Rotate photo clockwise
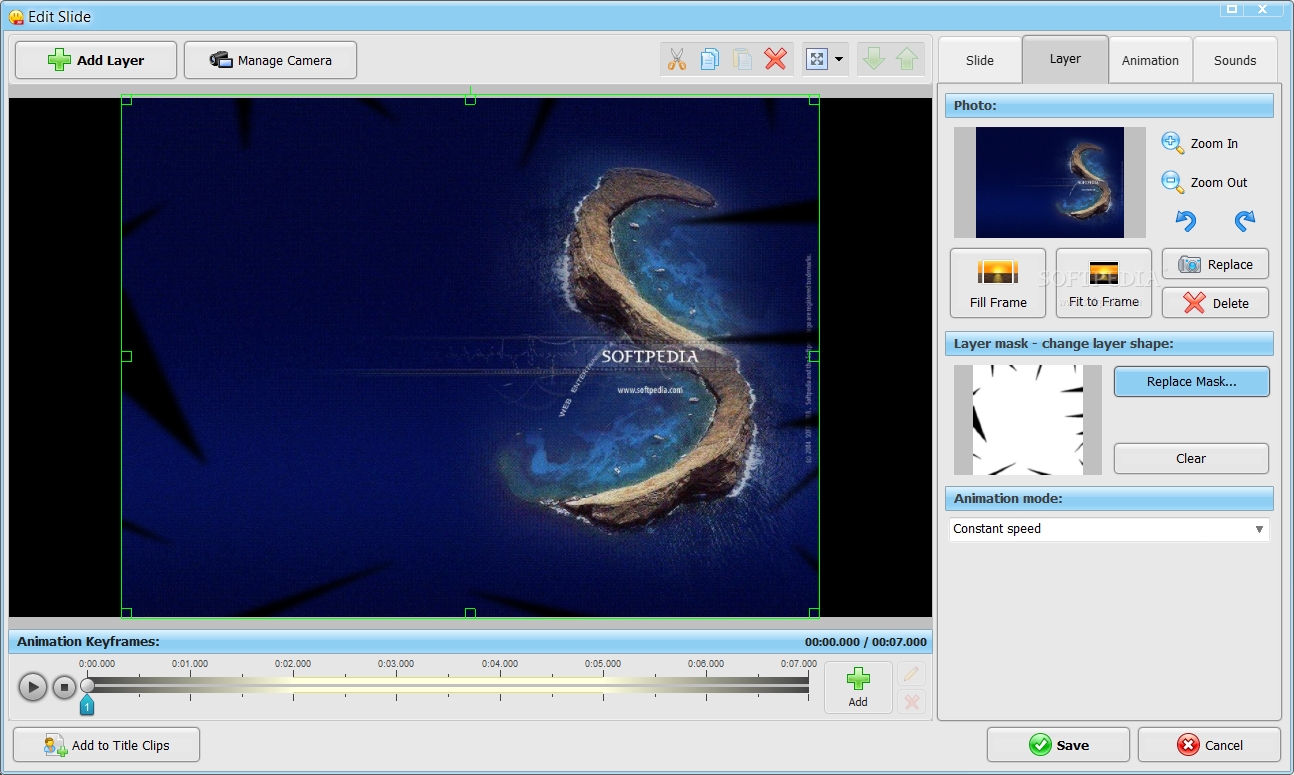This screenshot has width=1294, height=775. point(1245,221)
